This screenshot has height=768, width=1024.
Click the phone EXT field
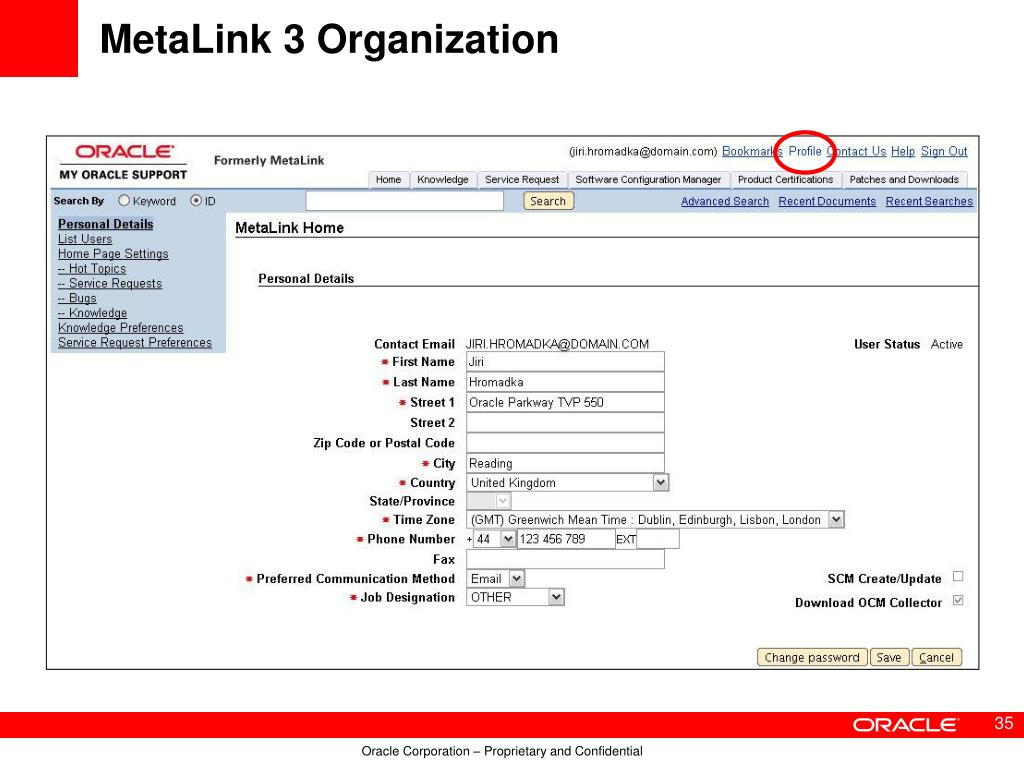658,539
